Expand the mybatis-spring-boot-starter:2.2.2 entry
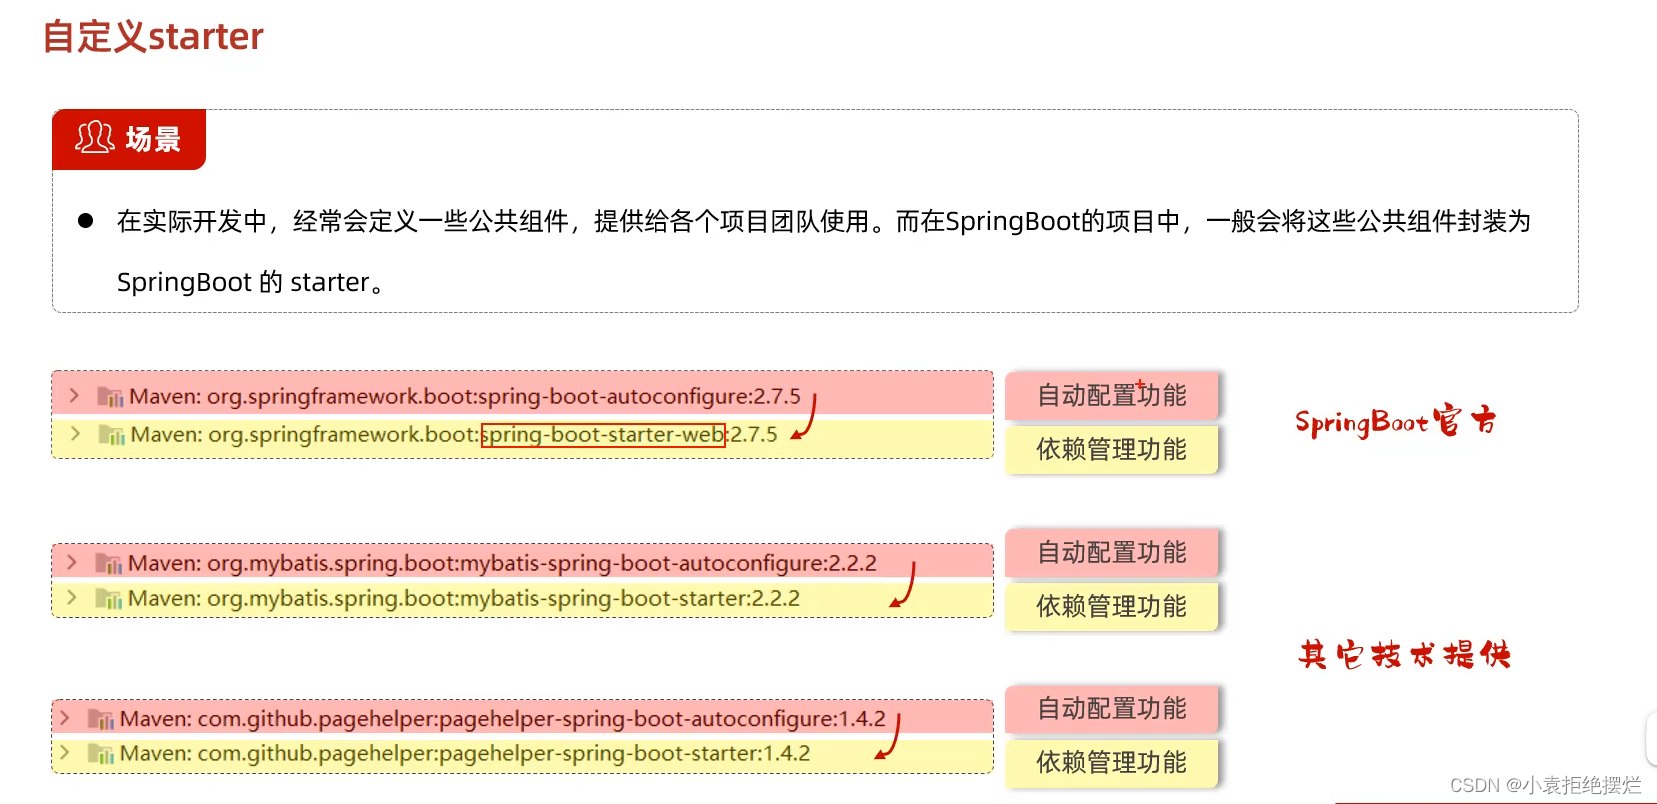This screenshot has height=804, width=1657. pos(72,598)
